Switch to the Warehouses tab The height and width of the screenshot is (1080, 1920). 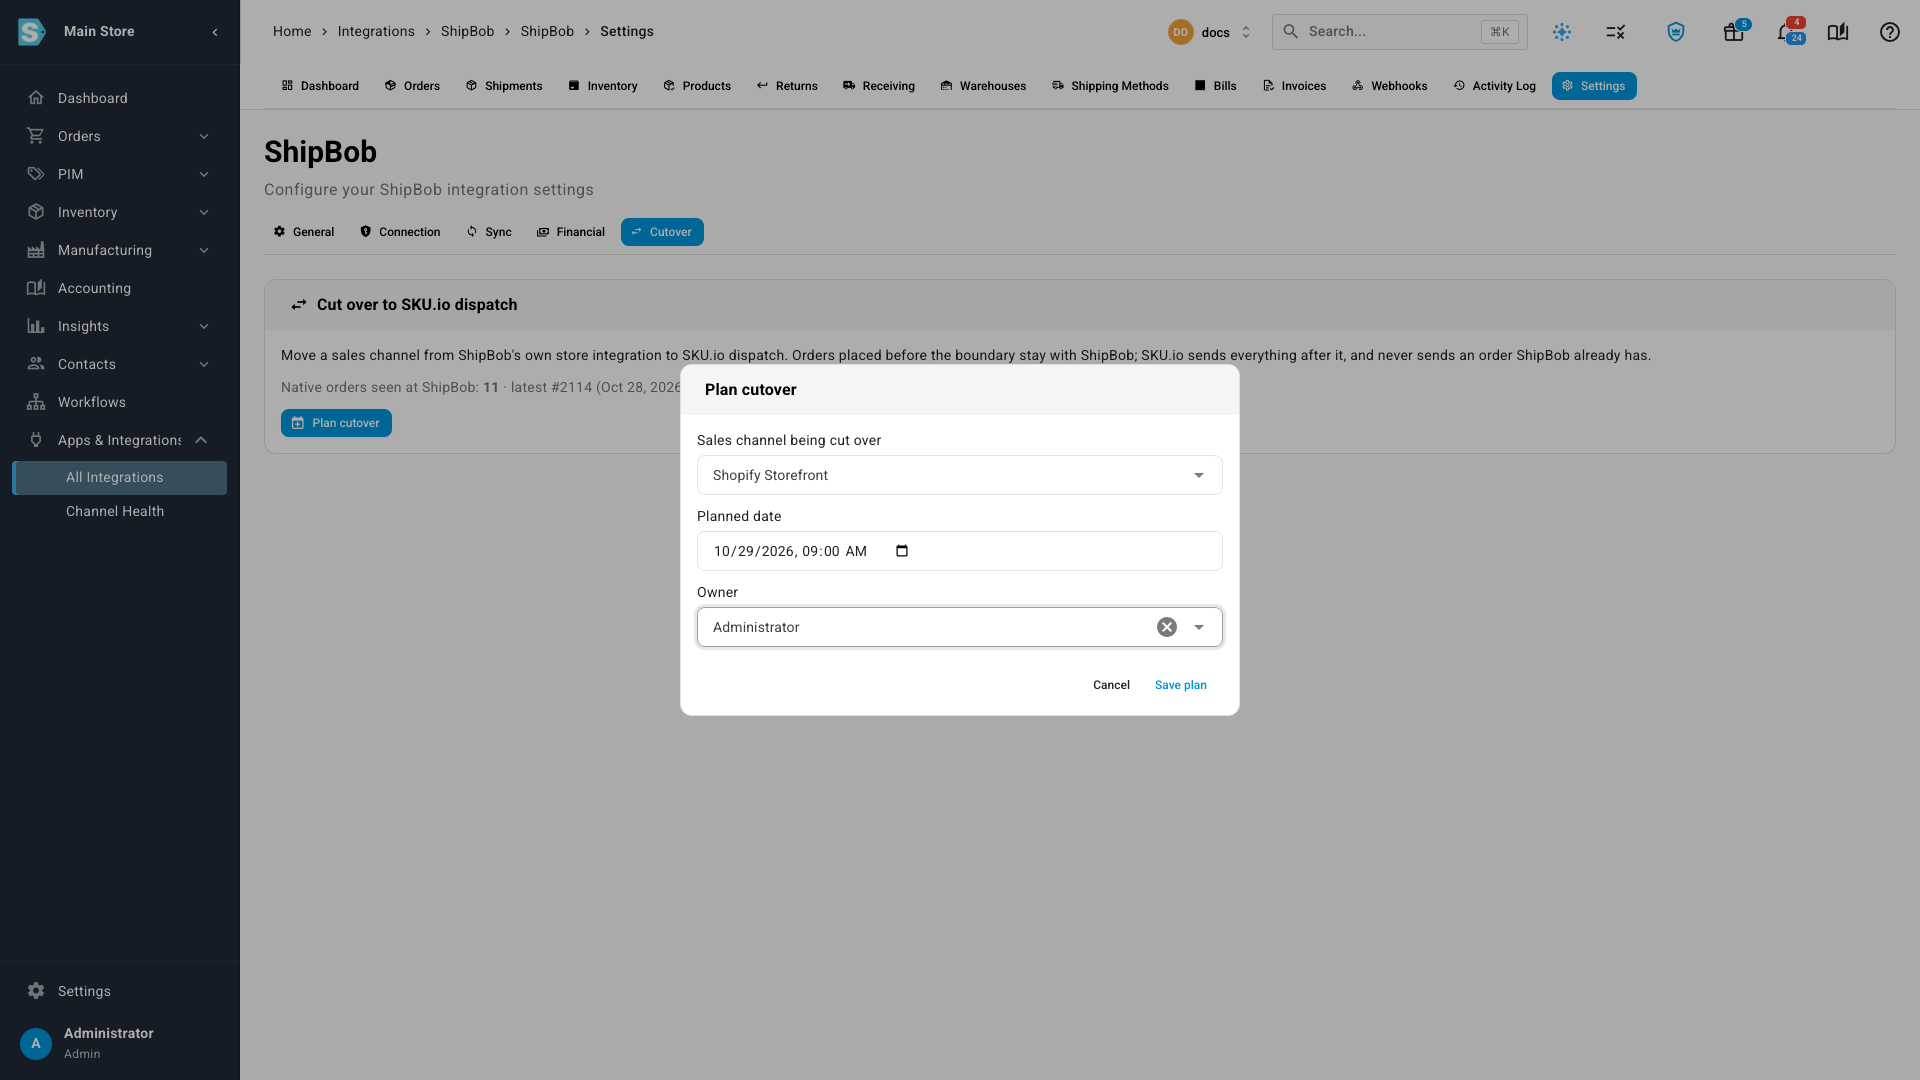[983, 86]
